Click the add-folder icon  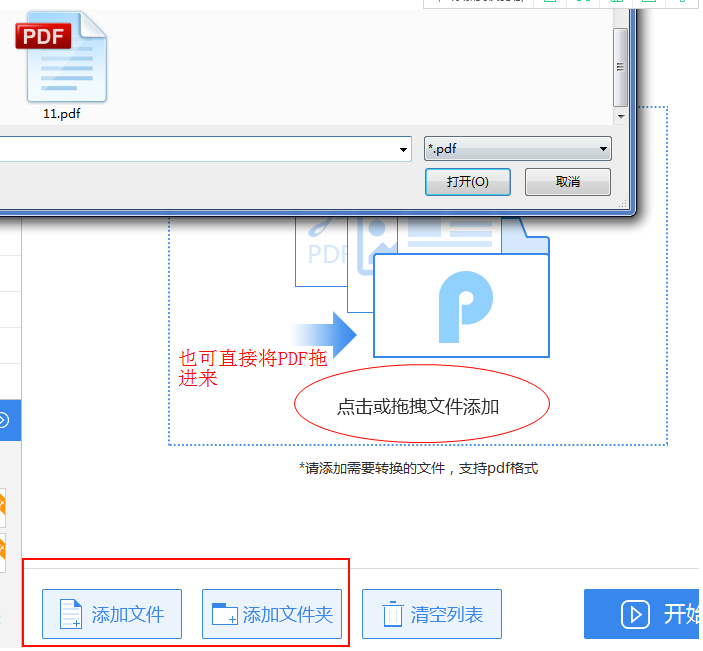(225, 614)
